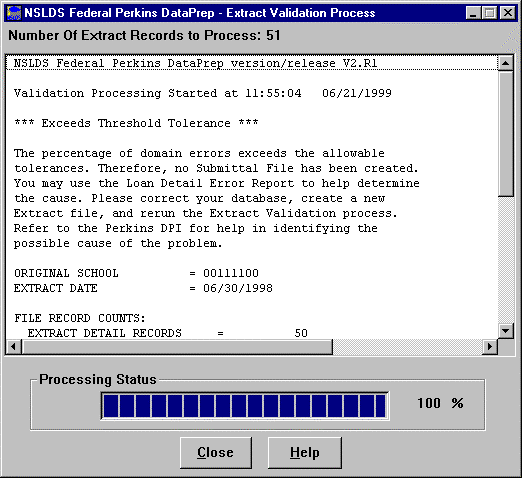Select the line 'NSLDS Federal Perkins DataPrep version/release V2.R1'
The width and height of the screenshot is (522, 478).
point(252,63)
